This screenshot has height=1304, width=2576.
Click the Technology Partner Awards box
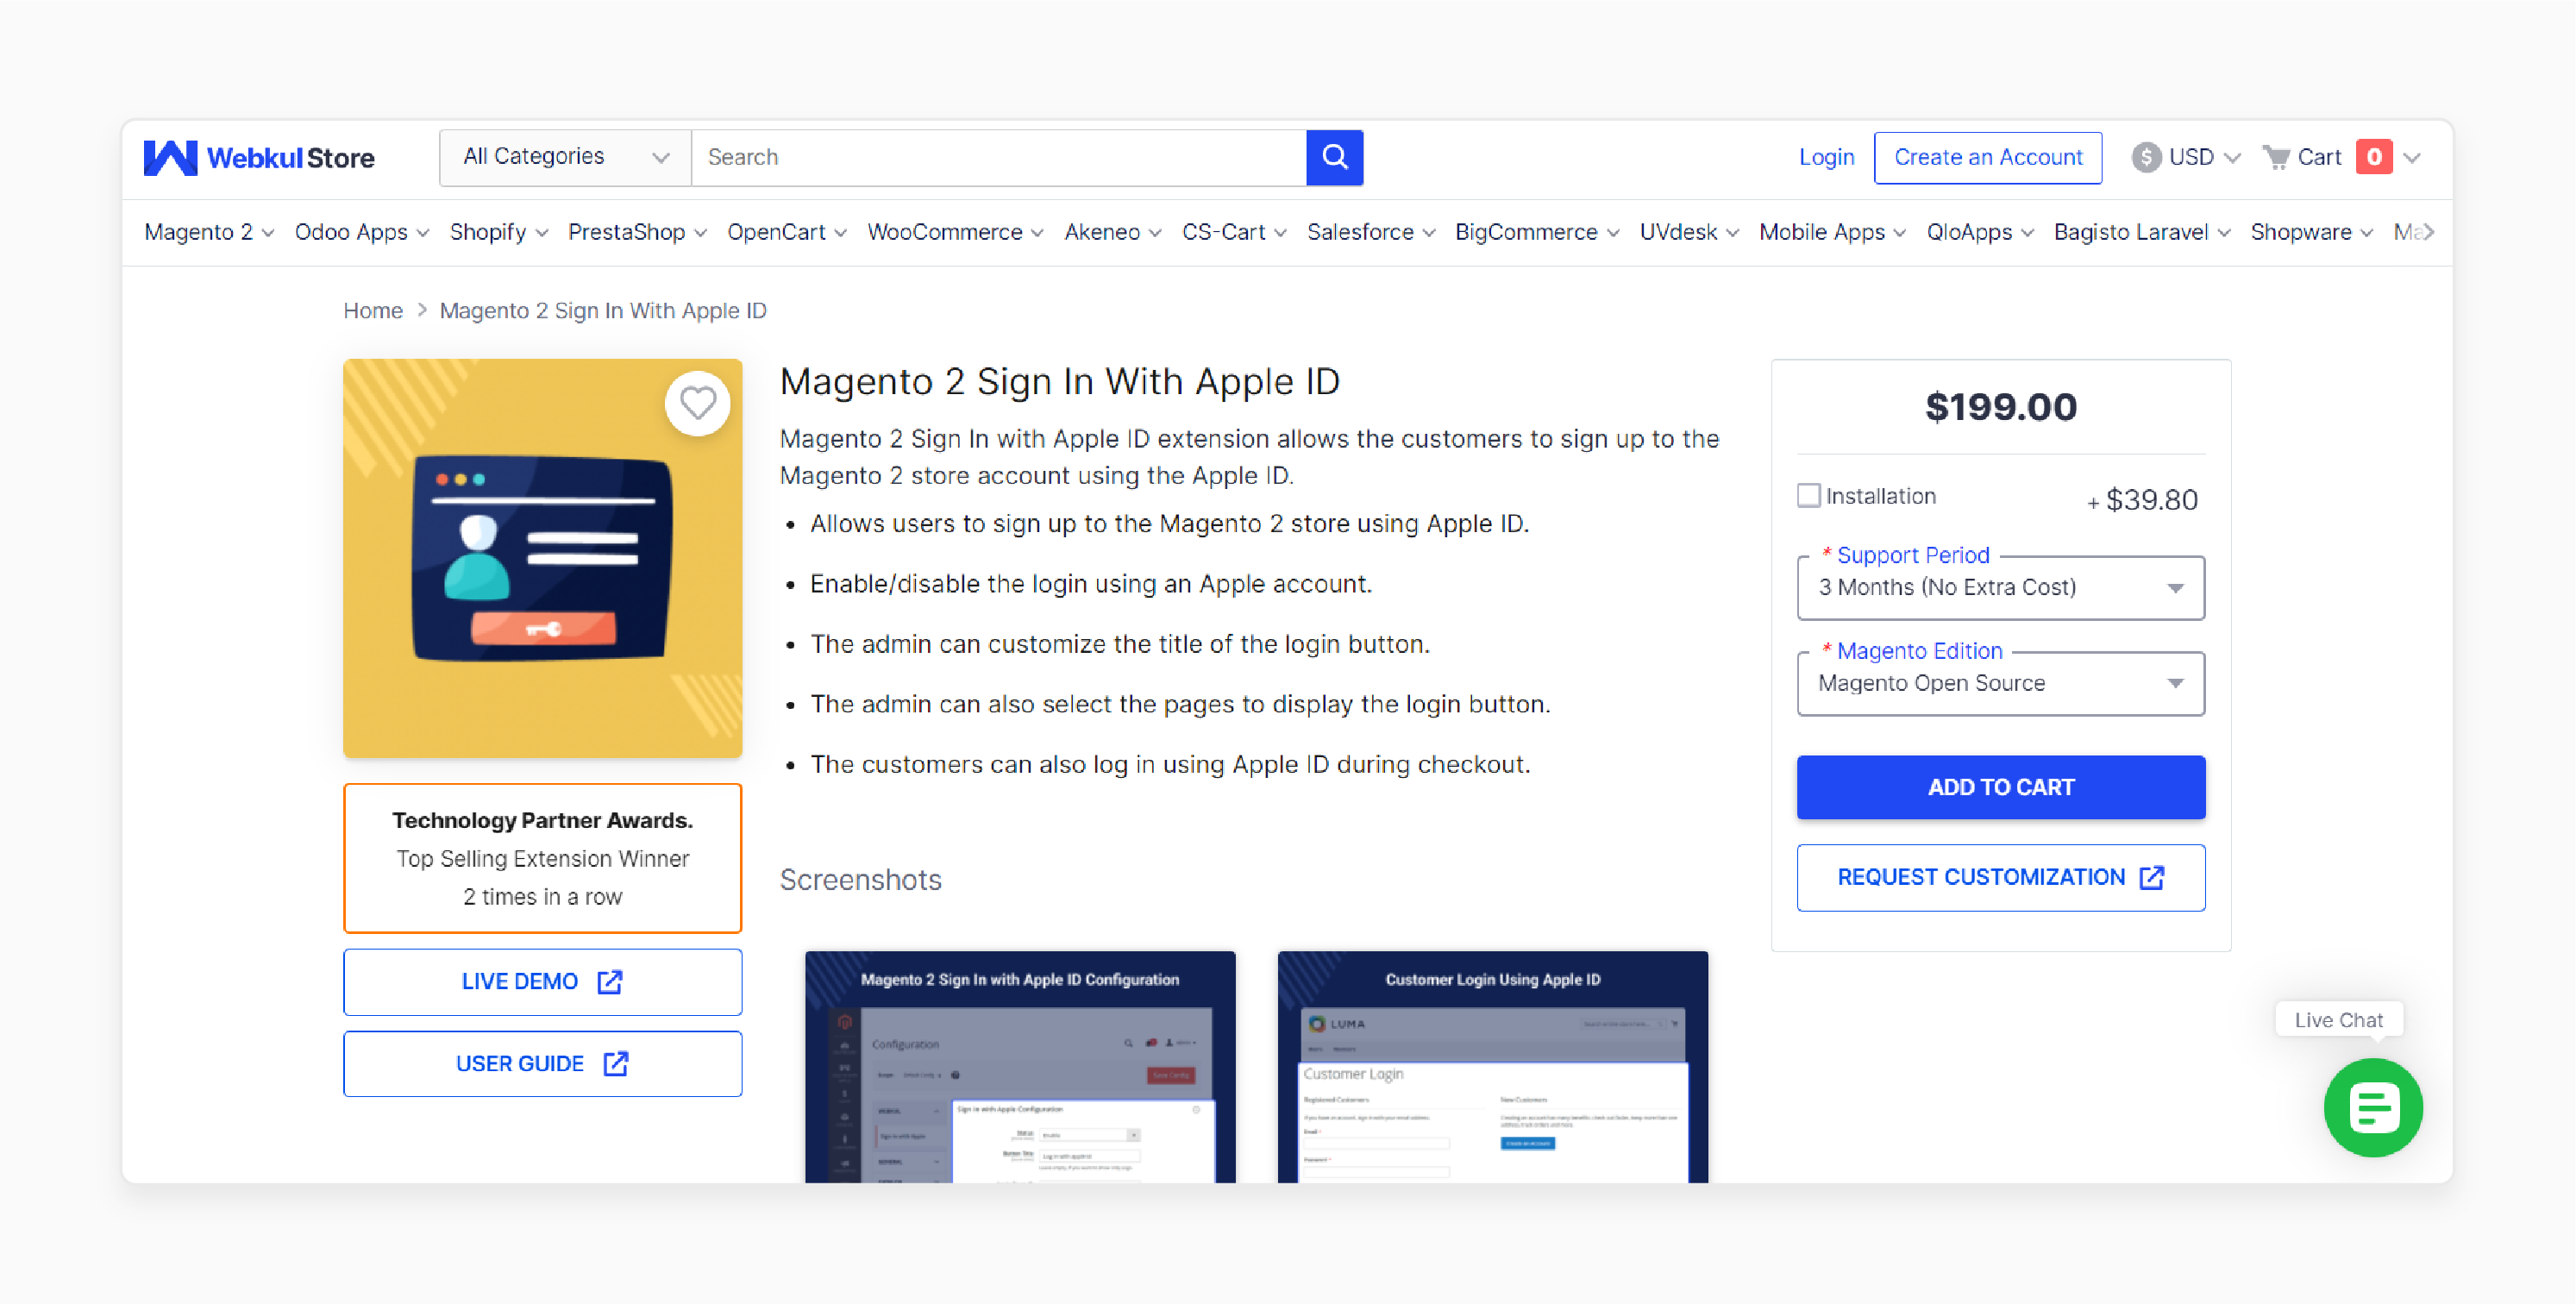(x=542, y=858)
